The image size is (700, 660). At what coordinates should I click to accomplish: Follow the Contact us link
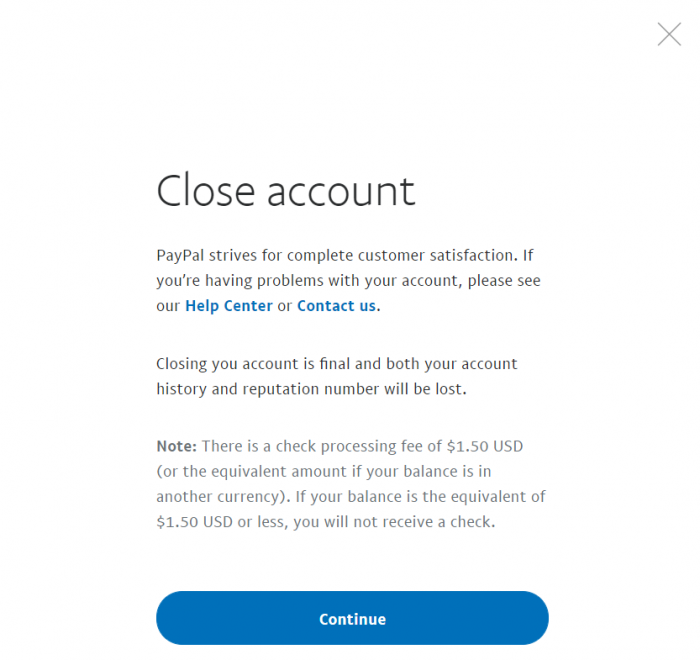click(x=336, y=306)
